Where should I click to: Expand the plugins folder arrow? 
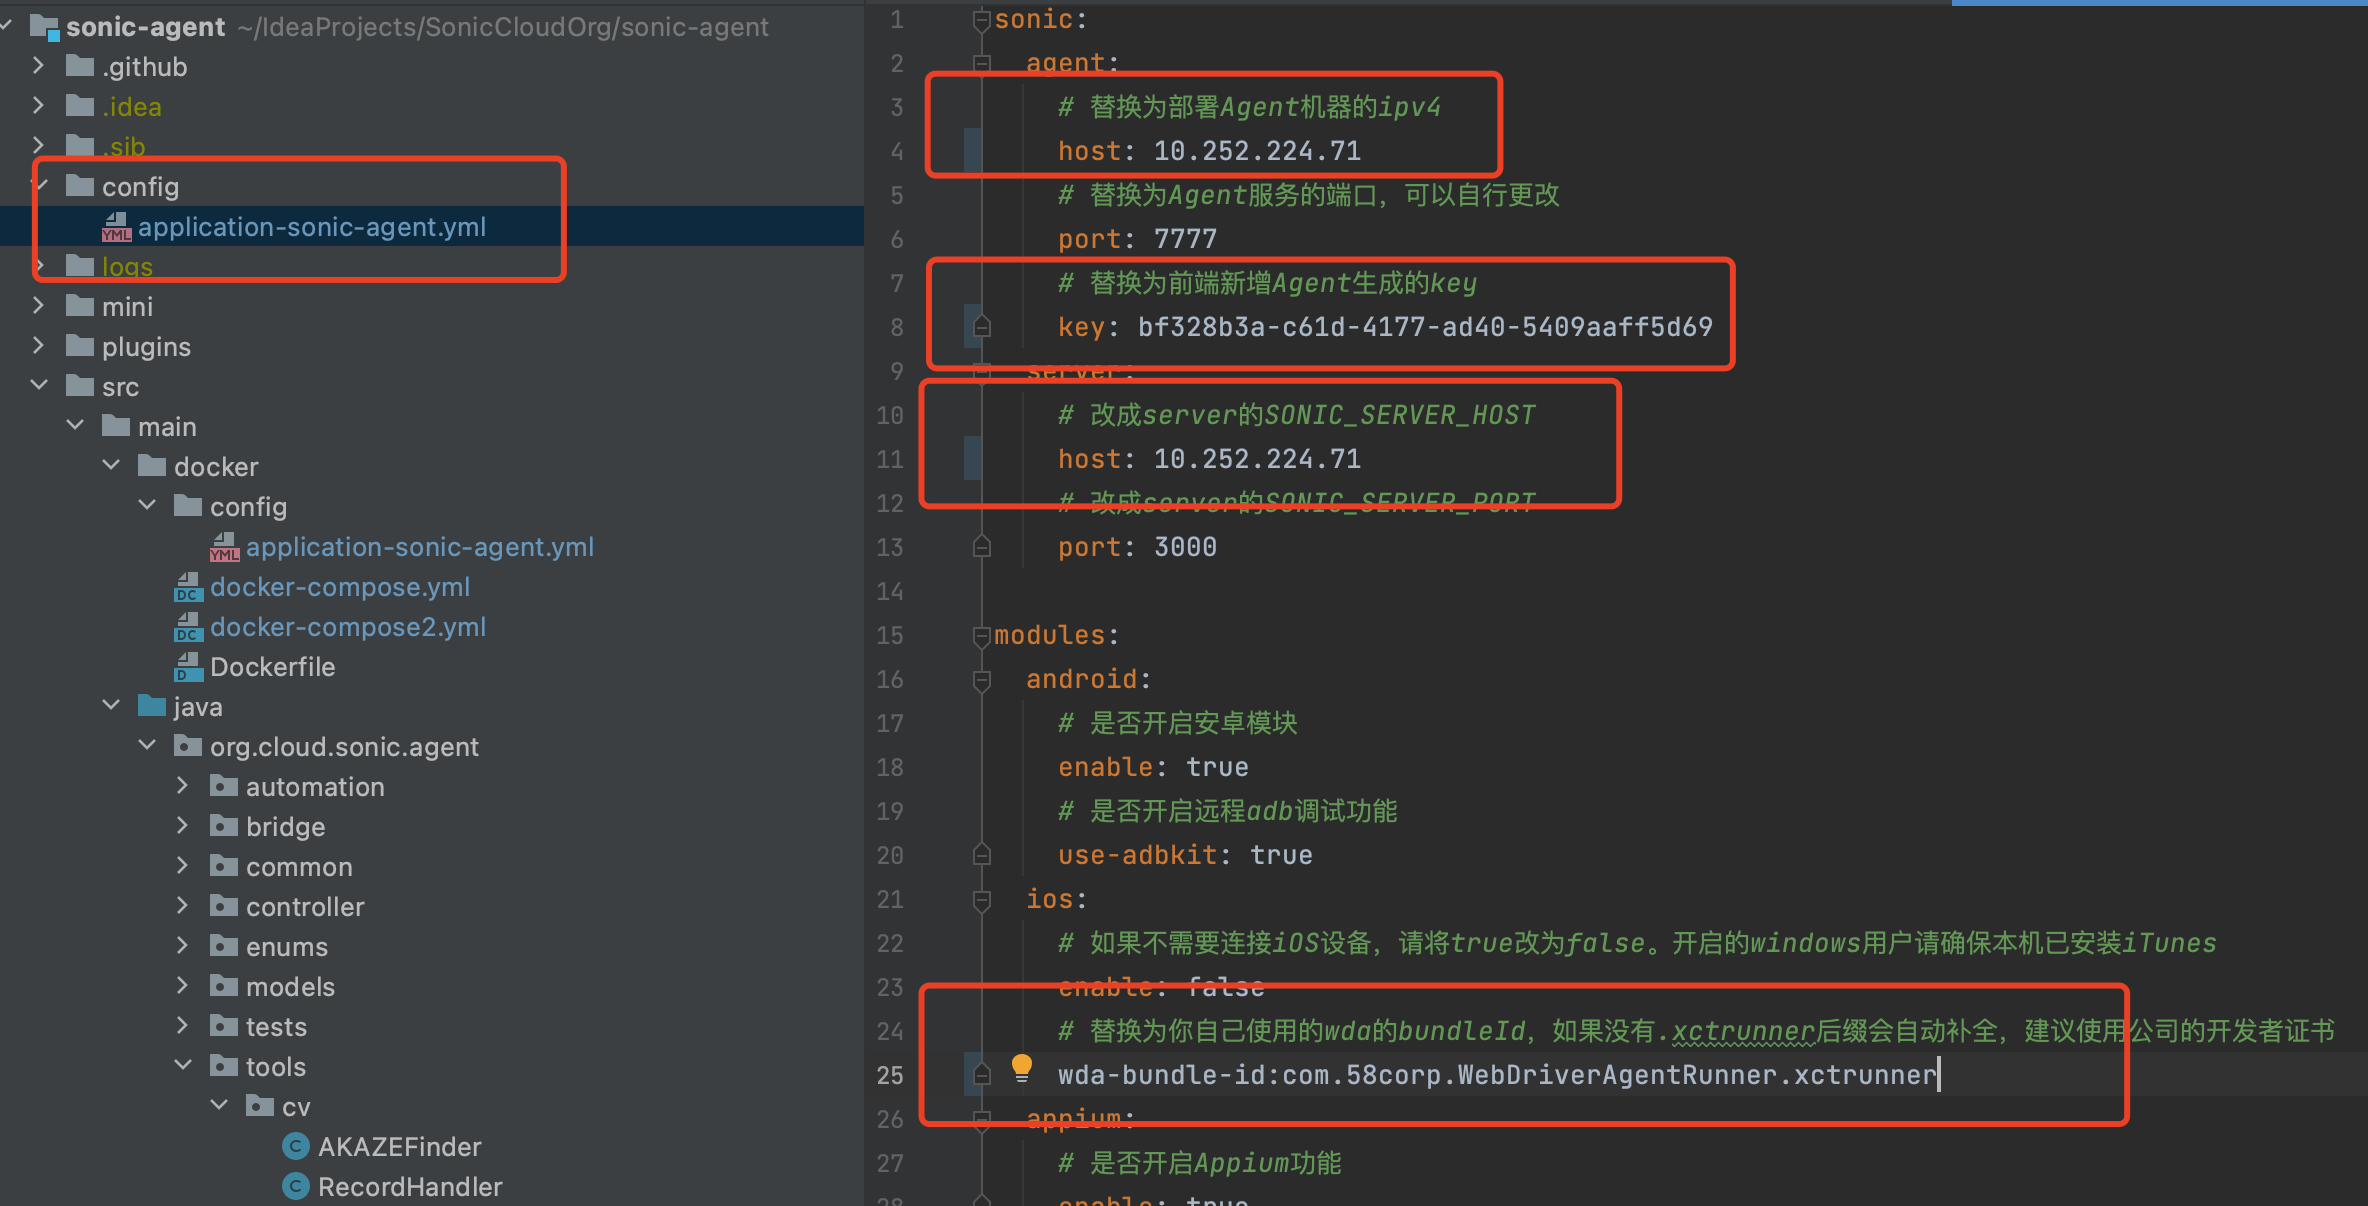click(38, 346)
